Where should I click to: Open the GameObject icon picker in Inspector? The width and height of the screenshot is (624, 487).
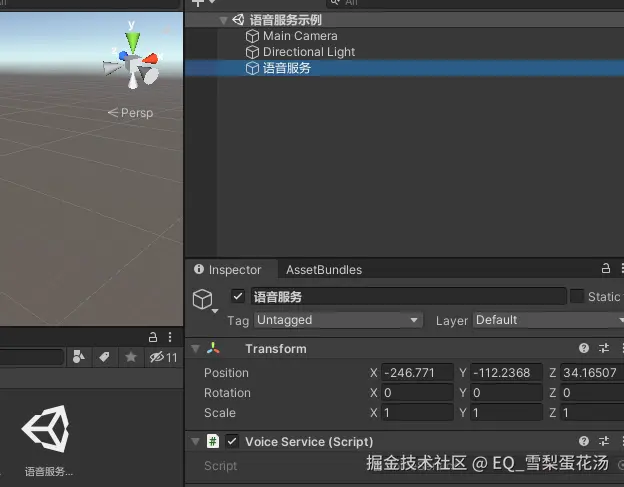[x=205, y=301]
